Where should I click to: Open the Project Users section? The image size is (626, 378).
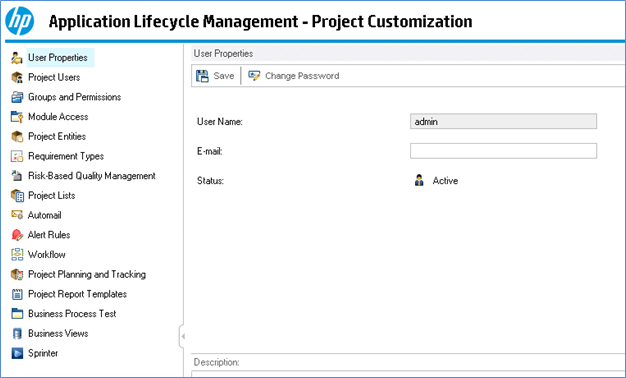click(x=54, y=77)
